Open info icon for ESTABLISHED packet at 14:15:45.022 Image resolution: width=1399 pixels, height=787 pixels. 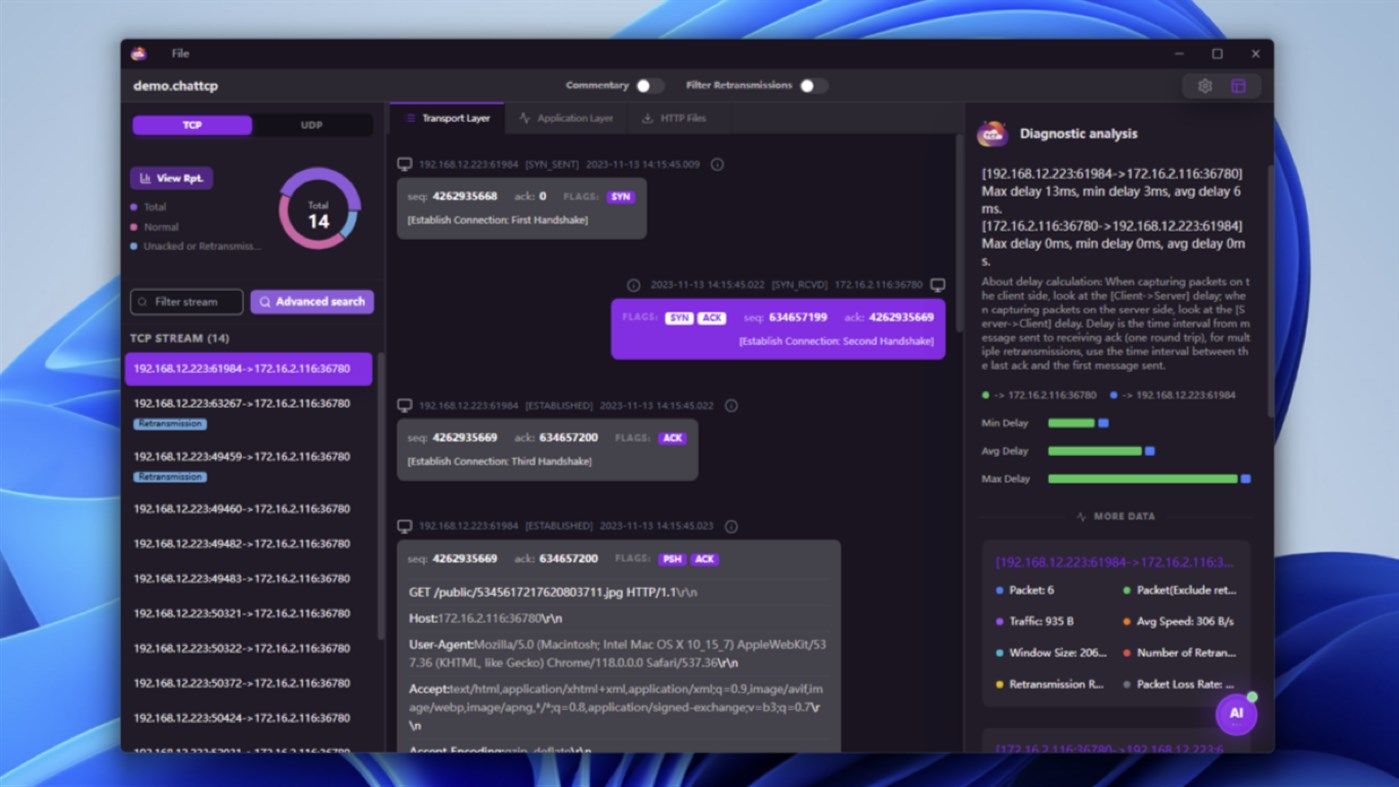[731, 406]
